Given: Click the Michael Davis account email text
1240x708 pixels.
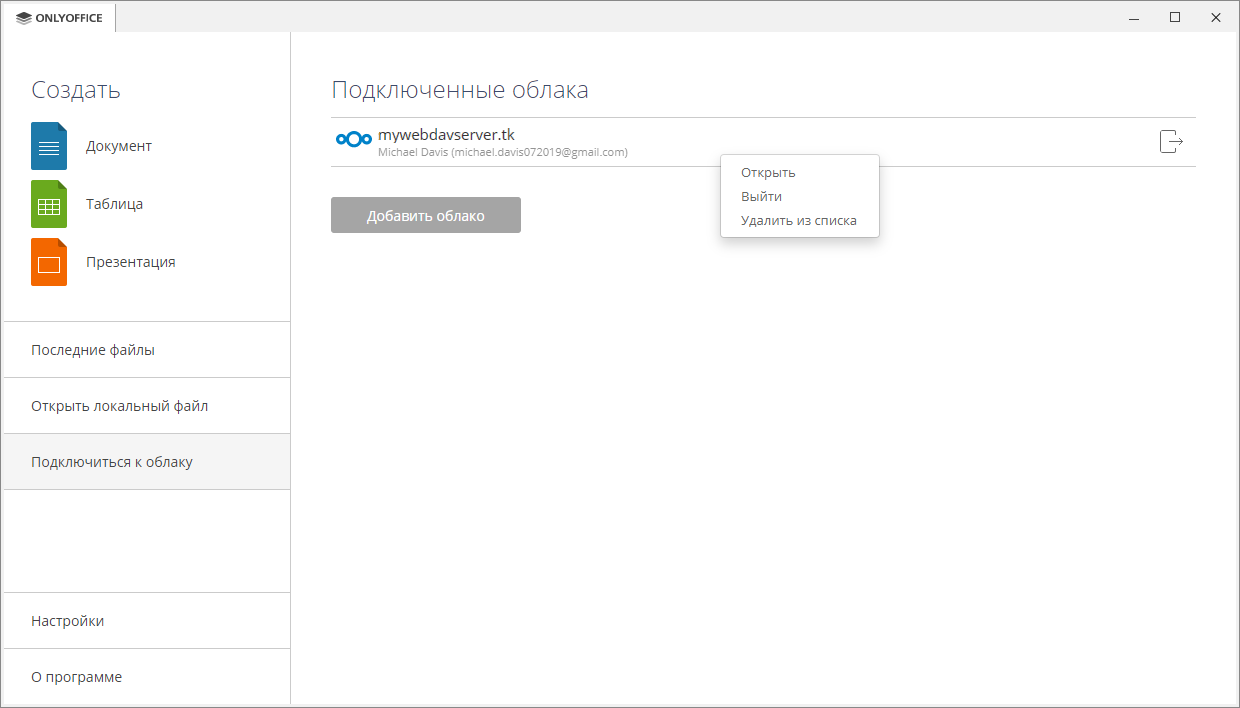Looking at the screenshot, I should 503,152.
